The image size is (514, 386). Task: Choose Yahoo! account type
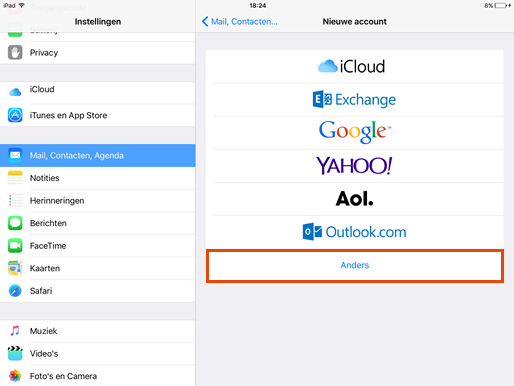point(355,166)
